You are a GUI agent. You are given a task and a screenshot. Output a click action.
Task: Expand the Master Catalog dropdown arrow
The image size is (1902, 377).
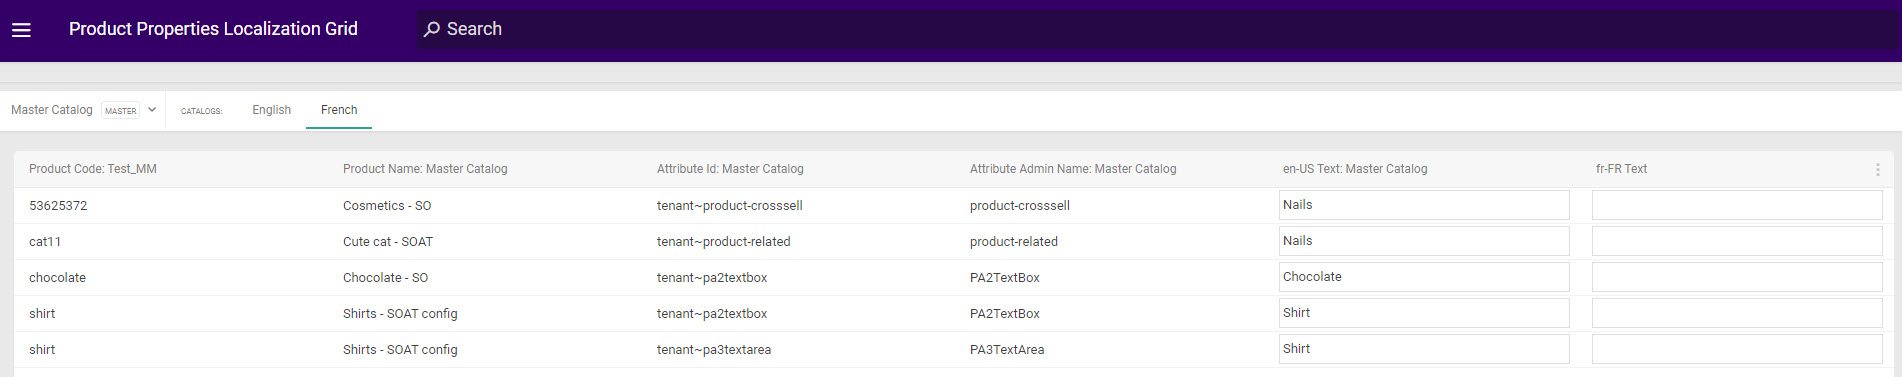click(x=152, y=110)
